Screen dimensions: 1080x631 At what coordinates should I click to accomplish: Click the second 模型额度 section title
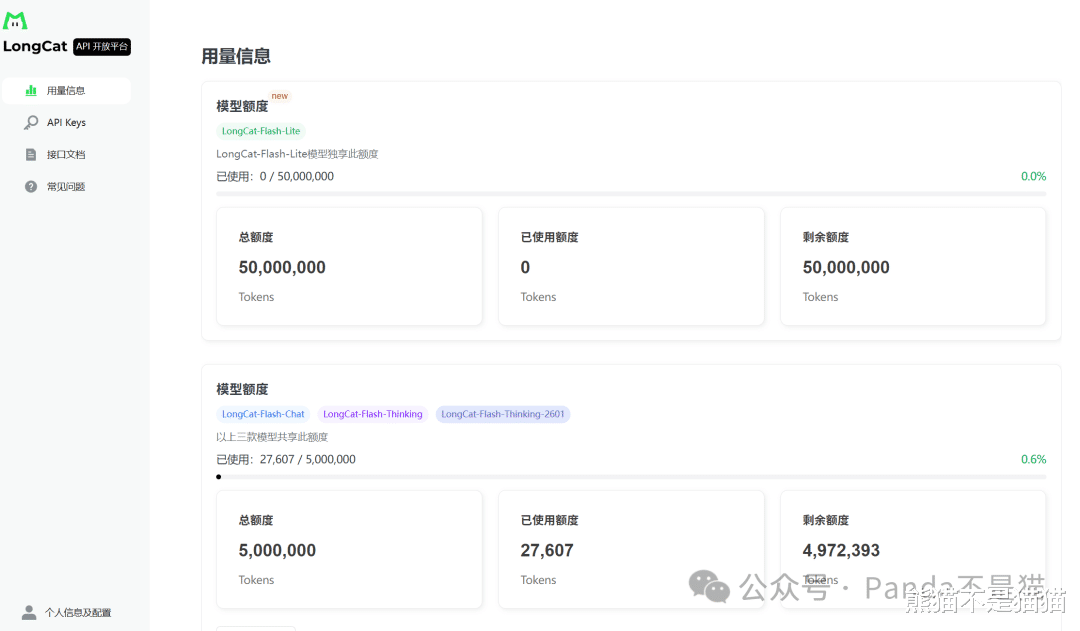point(242,389)
